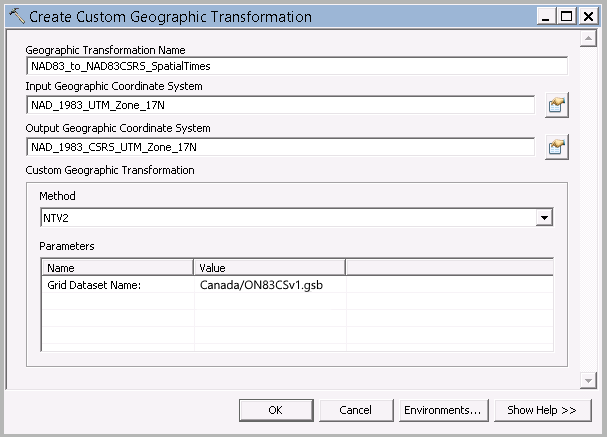Expand the Method dropdown showing NTV2
The height and width of the screenshot is (437, 607).
pyautogui.click(x=543, y=218)
